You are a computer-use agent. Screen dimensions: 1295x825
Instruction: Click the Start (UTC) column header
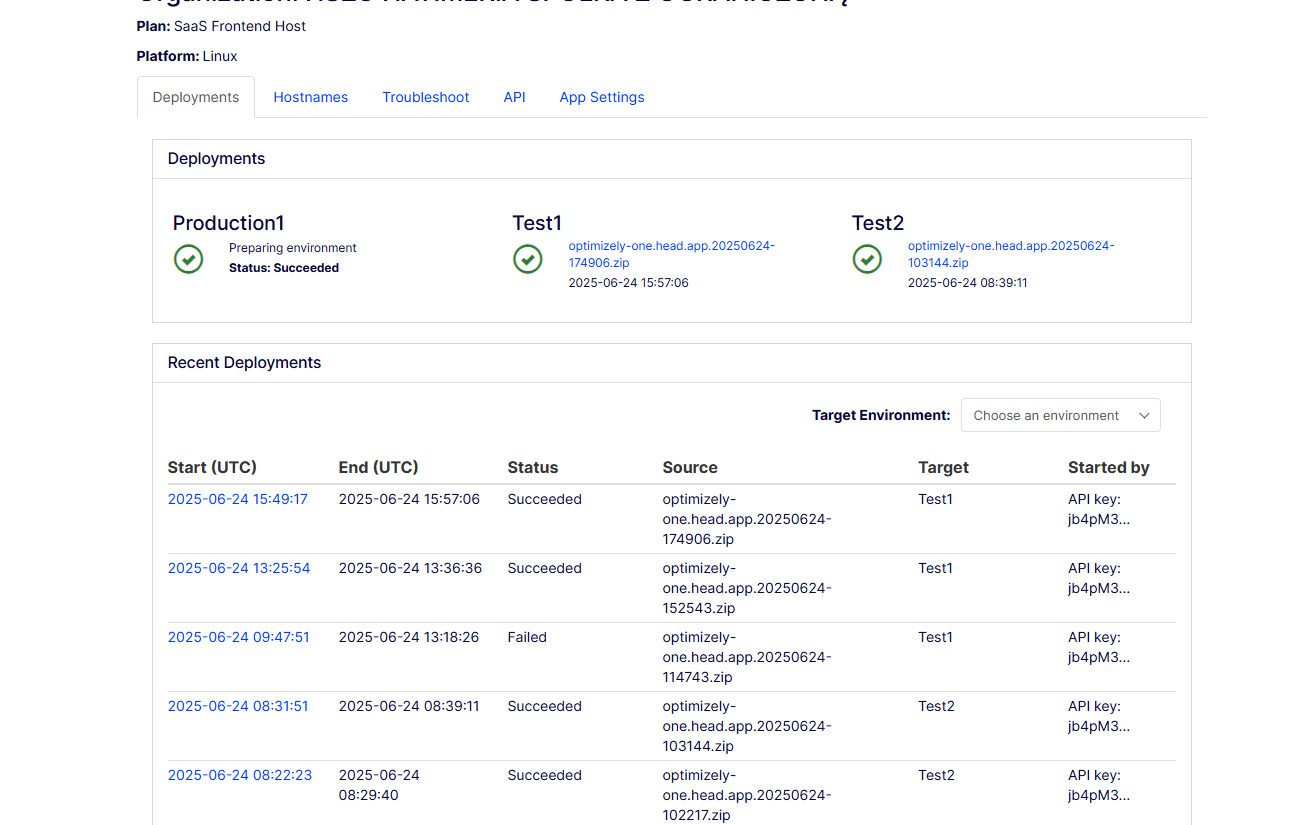pos(212,467)
